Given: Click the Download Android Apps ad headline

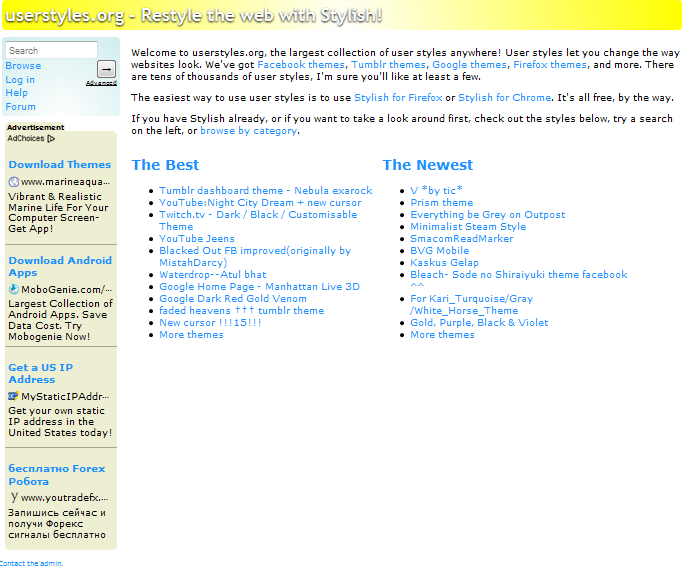Looking at the screenshot, I should coord(60,267).
